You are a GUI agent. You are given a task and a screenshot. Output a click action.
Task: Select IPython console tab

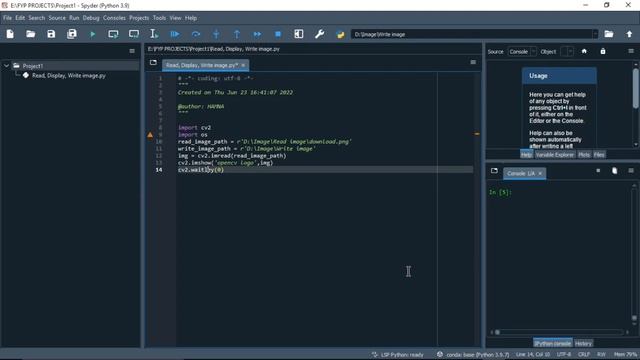coord(552,343)
